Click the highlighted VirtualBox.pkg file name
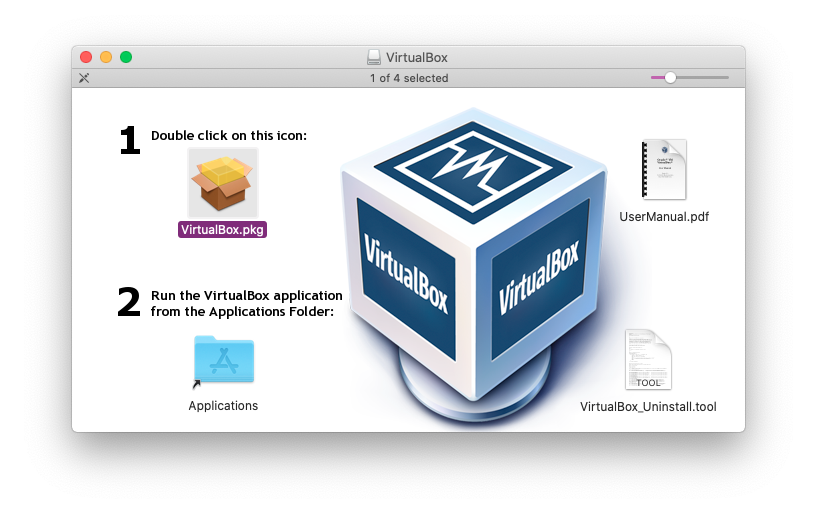Image resolution: width=813 pixels, height=518 pixels. pos(223,229)
